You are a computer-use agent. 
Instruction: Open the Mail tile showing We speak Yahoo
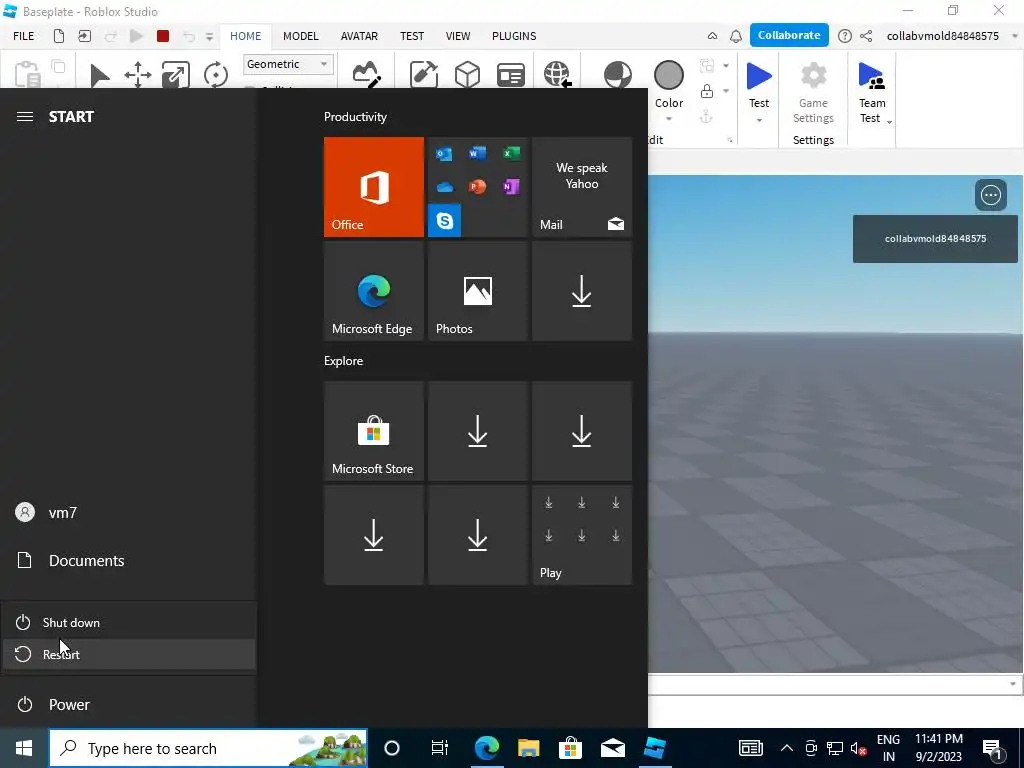(x=582, y=187)
